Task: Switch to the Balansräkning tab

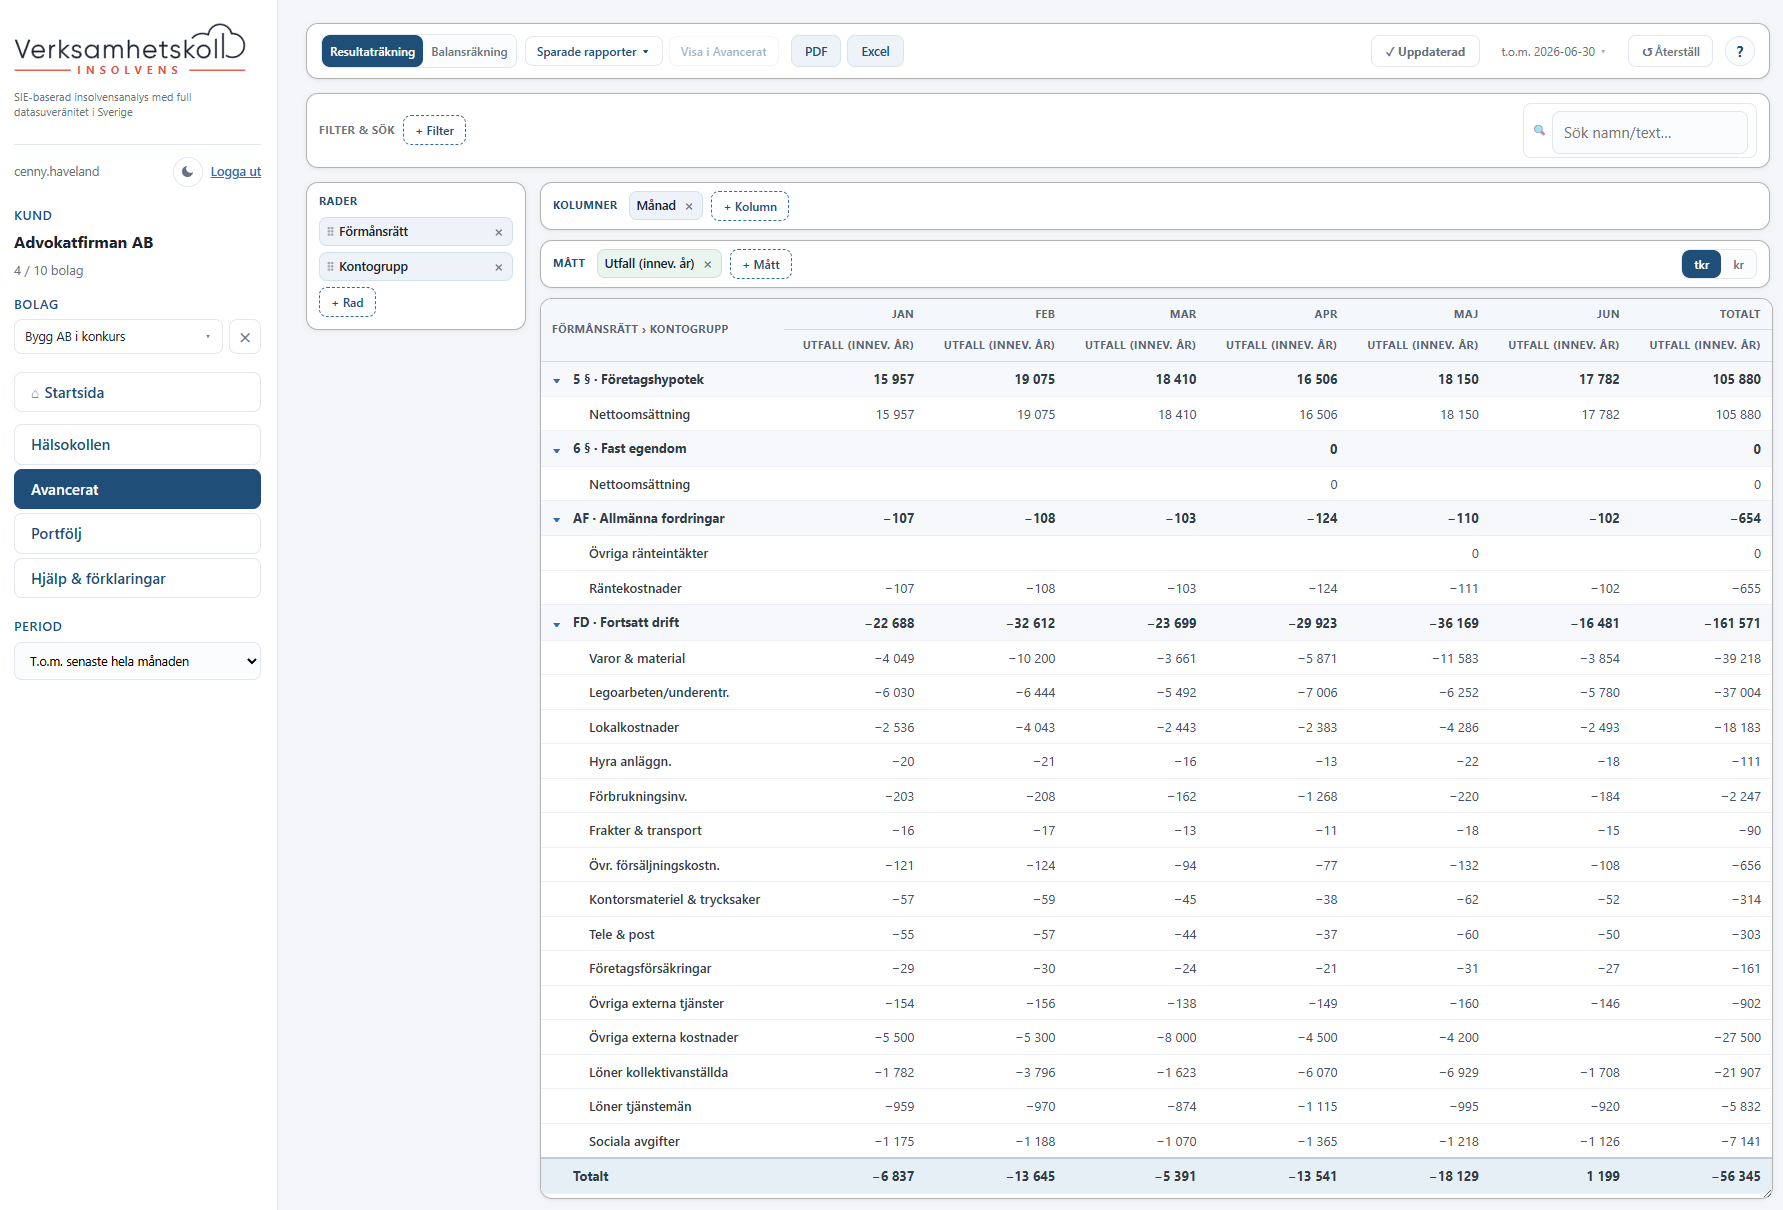Action: pos(469,51)
